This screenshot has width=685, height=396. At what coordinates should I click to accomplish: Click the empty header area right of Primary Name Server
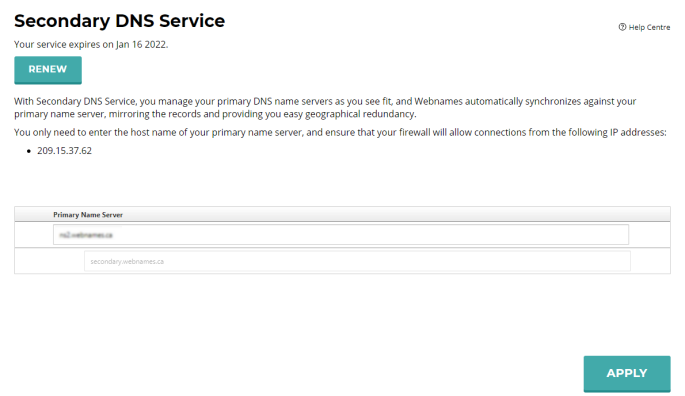pyautogui.click(x=396, y=215)
